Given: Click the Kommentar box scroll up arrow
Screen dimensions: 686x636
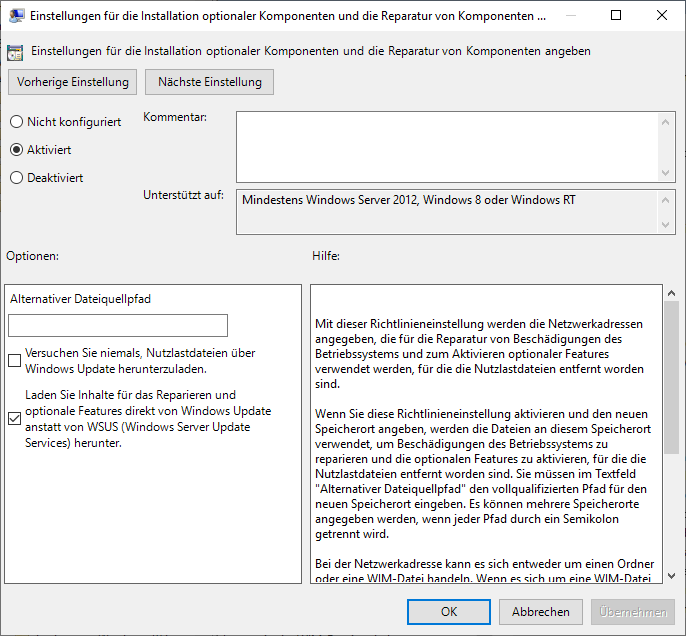Looking at the screenshot, I should pos(667,120).
